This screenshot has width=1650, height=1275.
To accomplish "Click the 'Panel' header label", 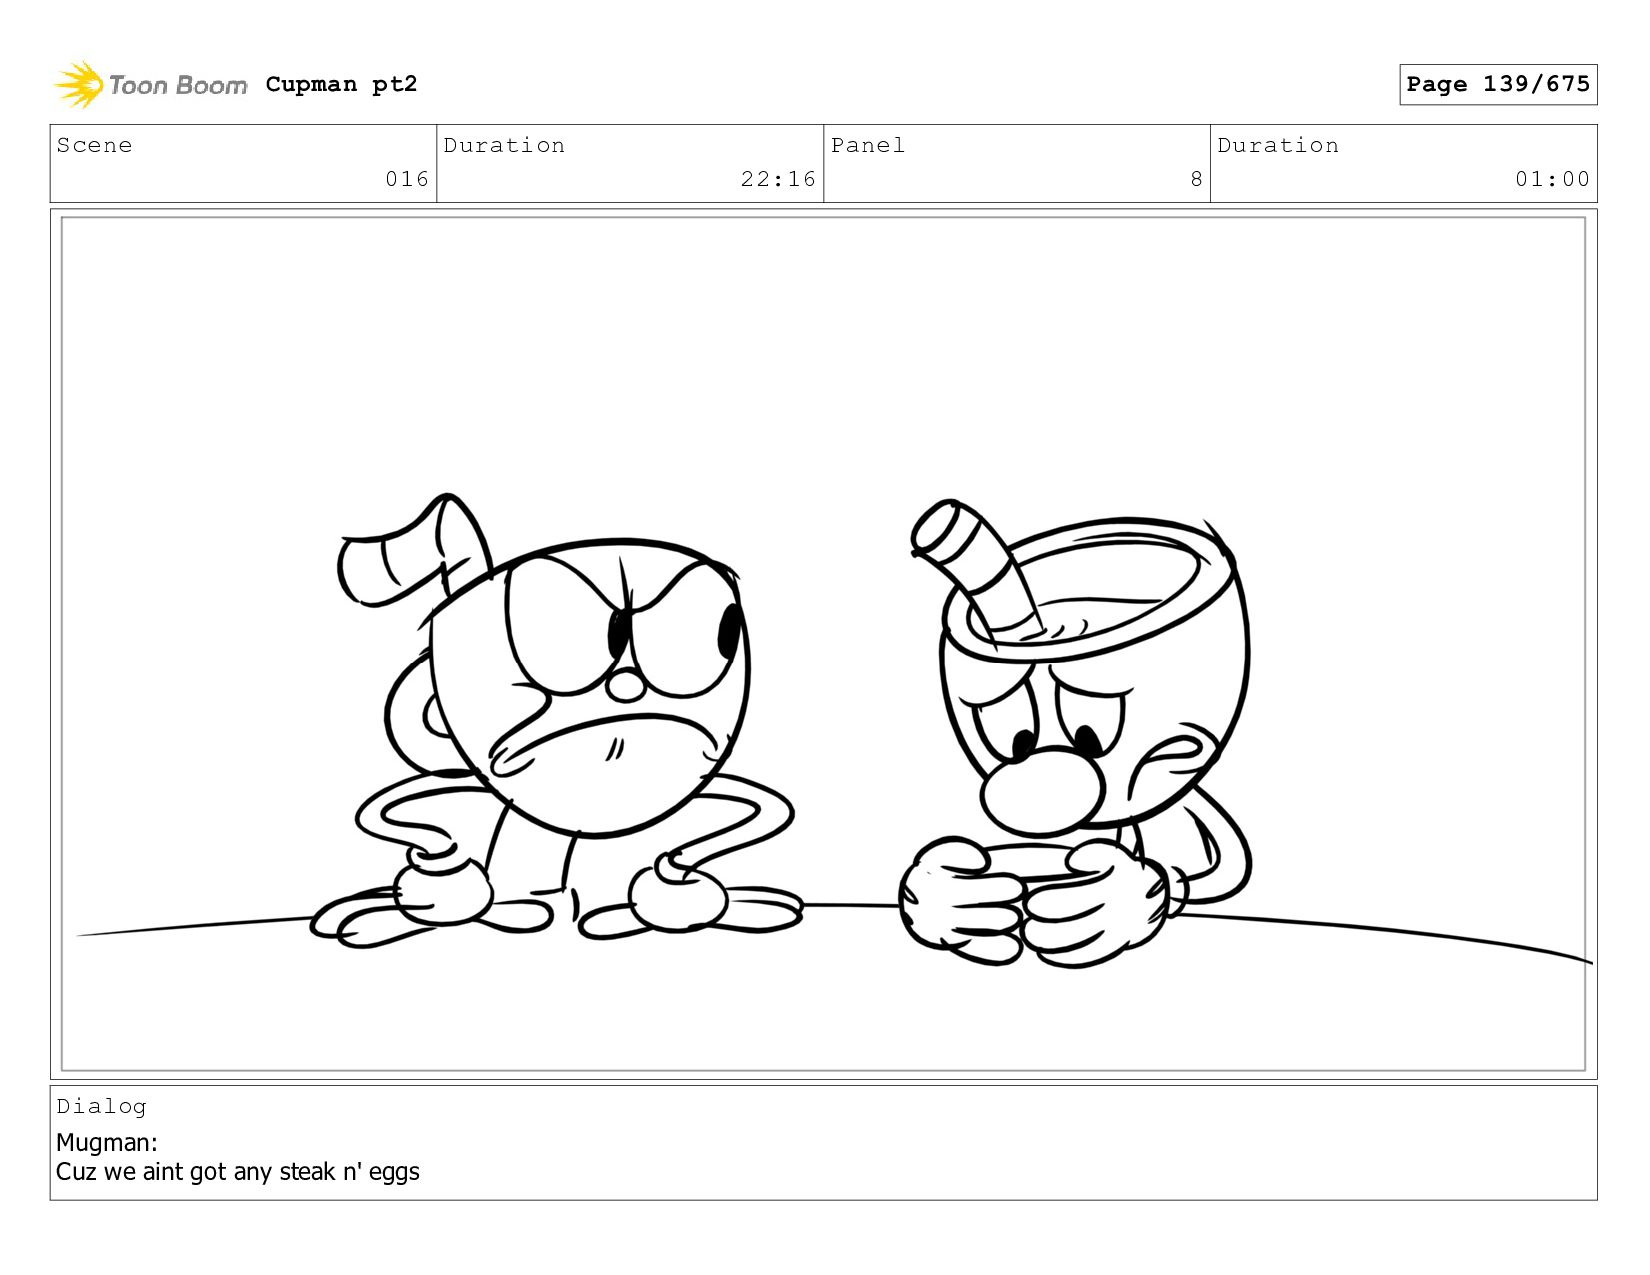I will point(868,145).
